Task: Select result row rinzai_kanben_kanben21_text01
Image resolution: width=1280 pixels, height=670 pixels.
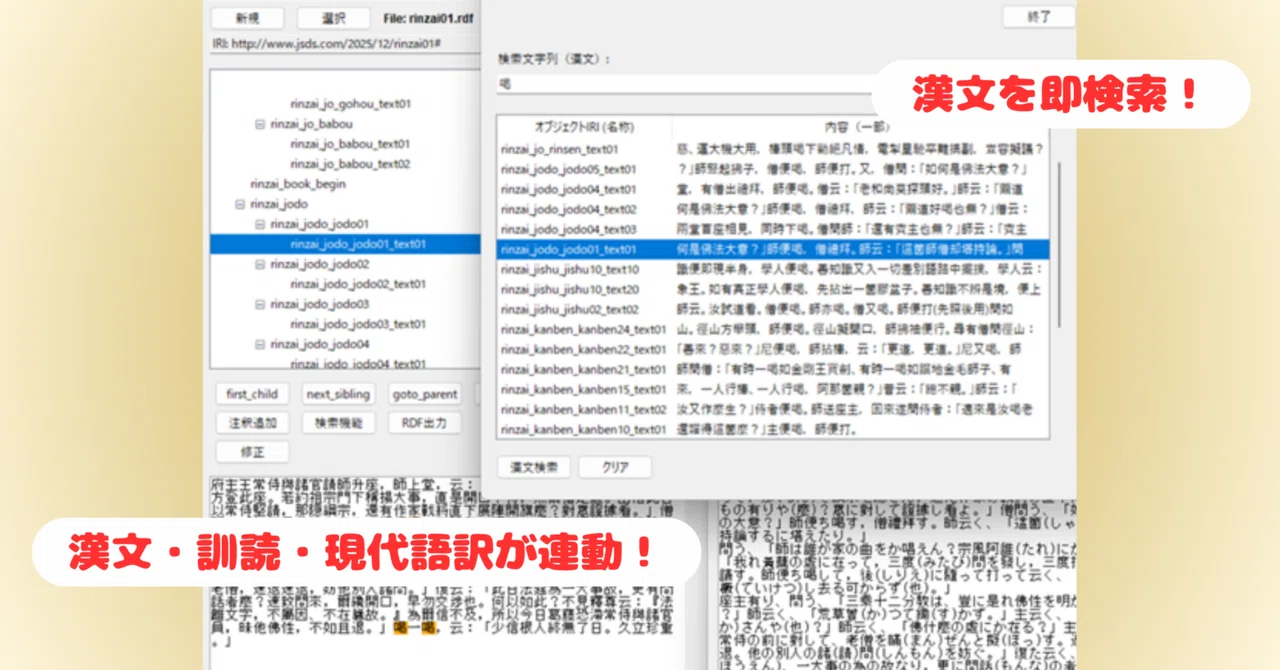Action: [772, 369]
